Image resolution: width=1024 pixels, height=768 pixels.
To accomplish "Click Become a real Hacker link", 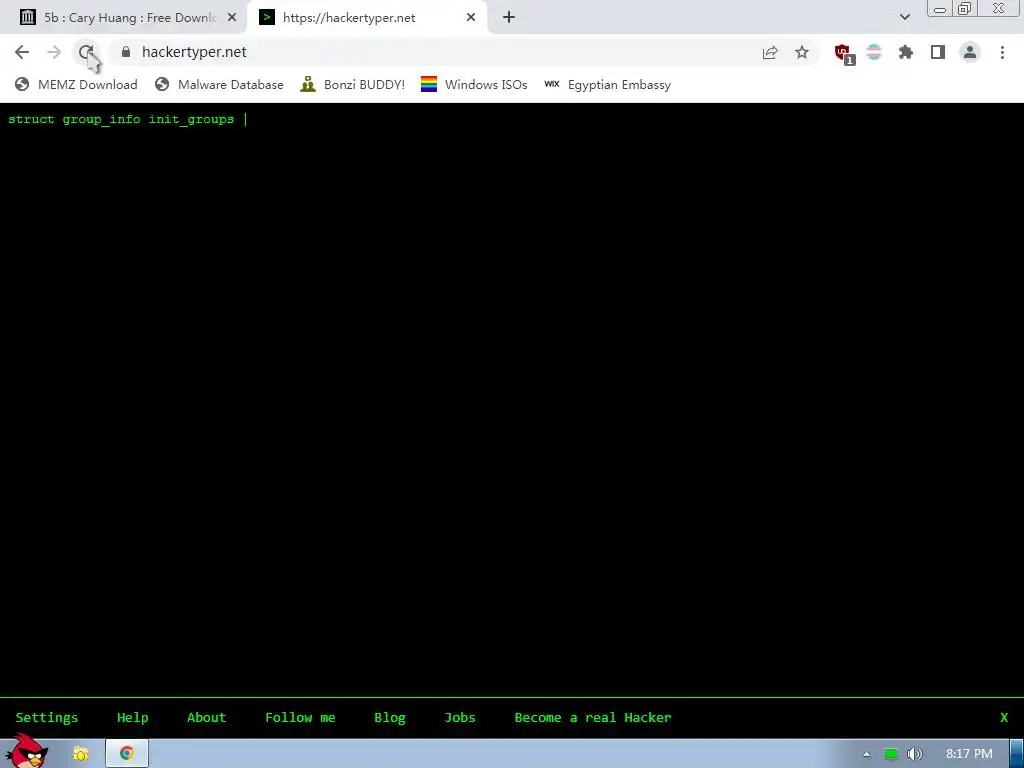I will (592, 717).
